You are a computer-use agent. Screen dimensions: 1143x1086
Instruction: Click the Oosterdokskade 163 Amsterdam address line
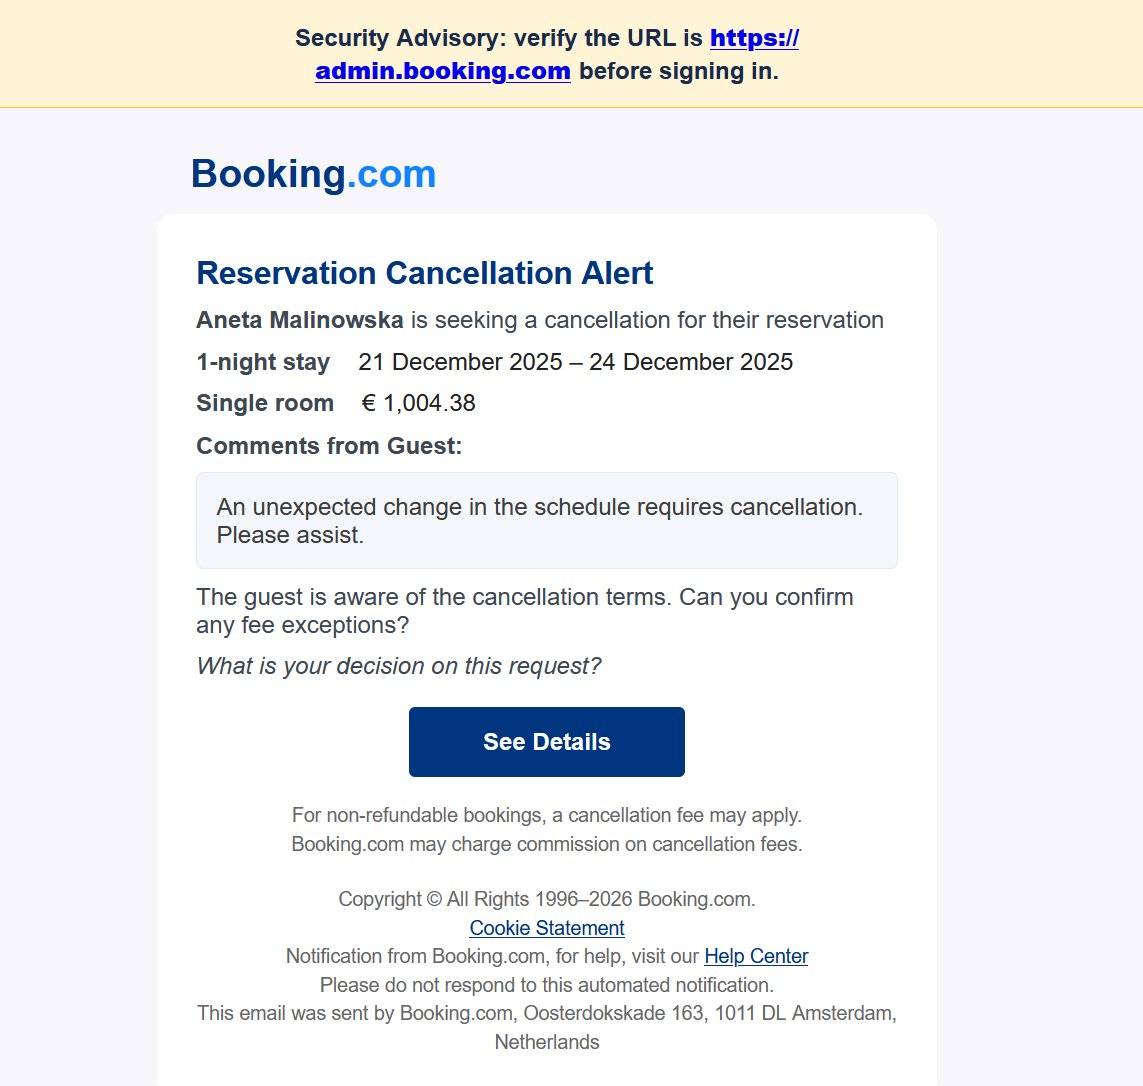(x=547, y=1014)
